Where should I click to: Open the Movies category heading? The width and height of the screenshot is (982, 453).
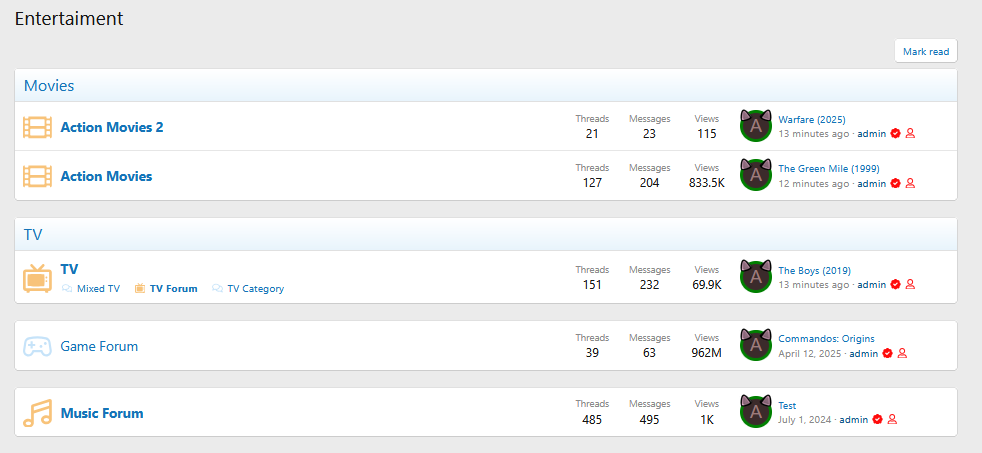[x=49, y=86]
